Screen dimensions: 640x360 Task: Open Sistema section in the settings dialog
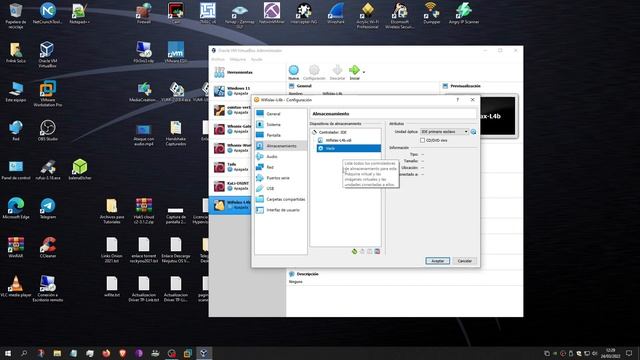[x=281, y=124]
